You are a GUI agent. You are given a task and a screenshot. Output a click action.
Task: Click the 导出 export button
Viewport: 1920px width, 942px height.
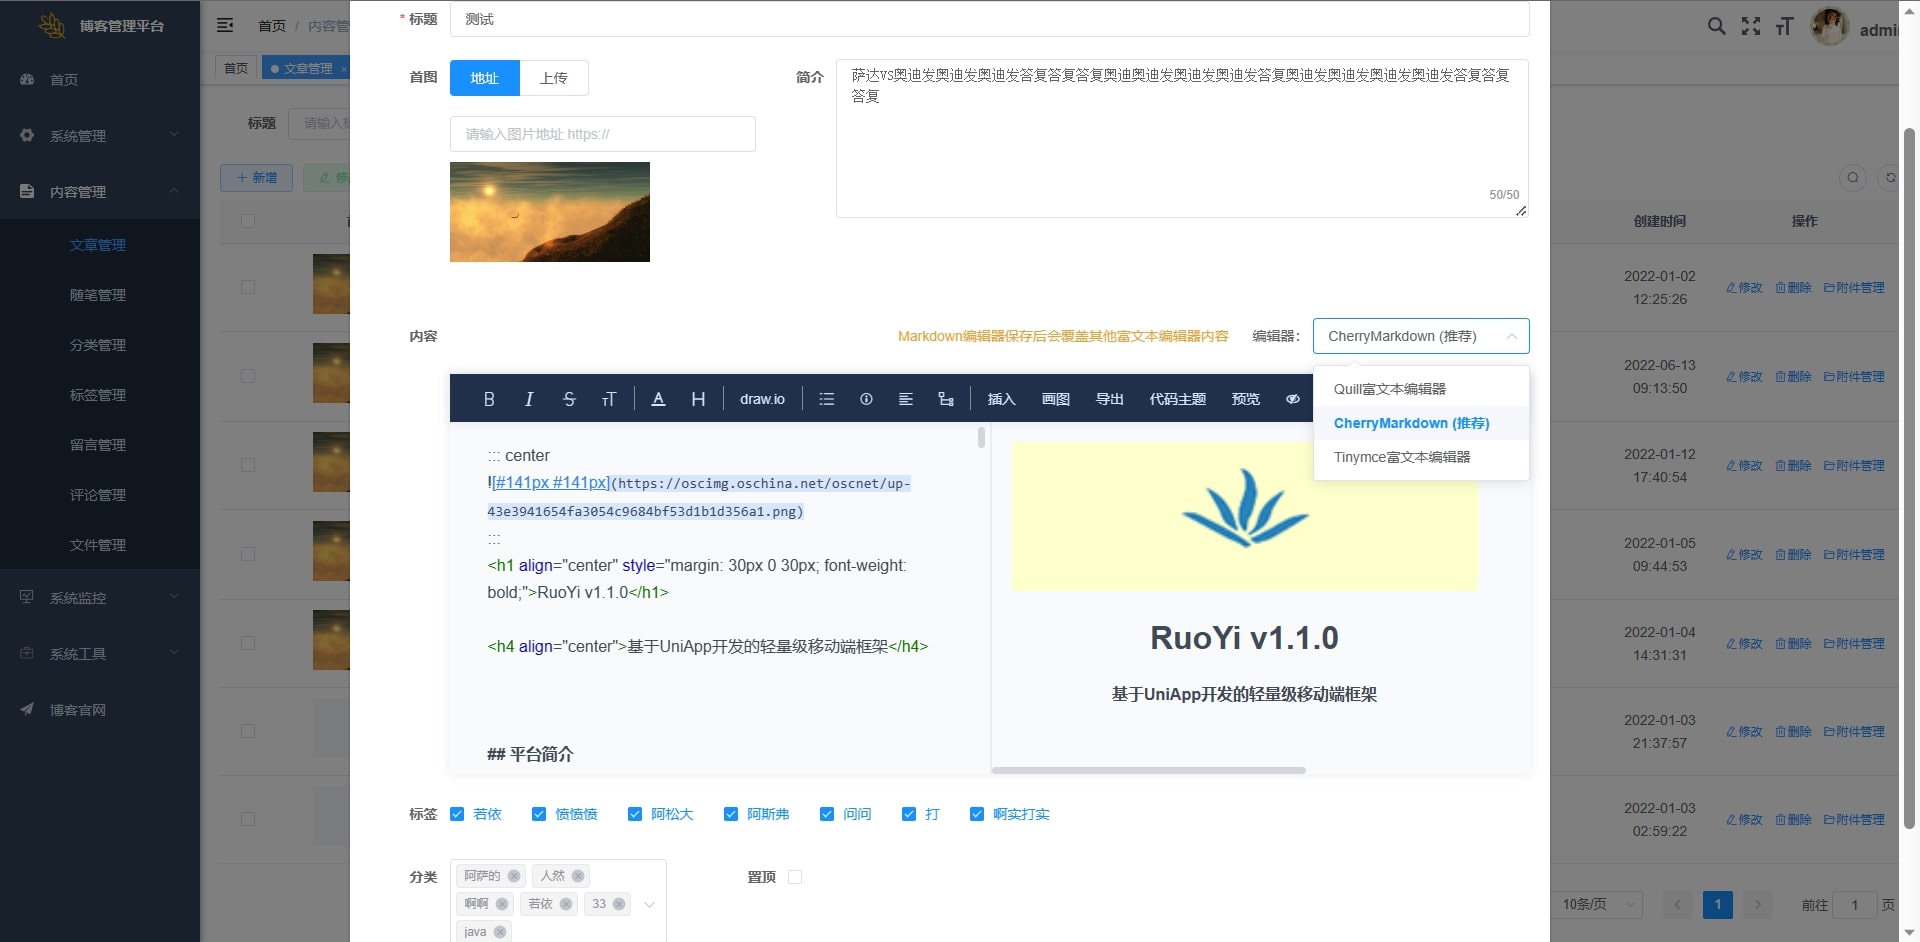pos(1109,399)
